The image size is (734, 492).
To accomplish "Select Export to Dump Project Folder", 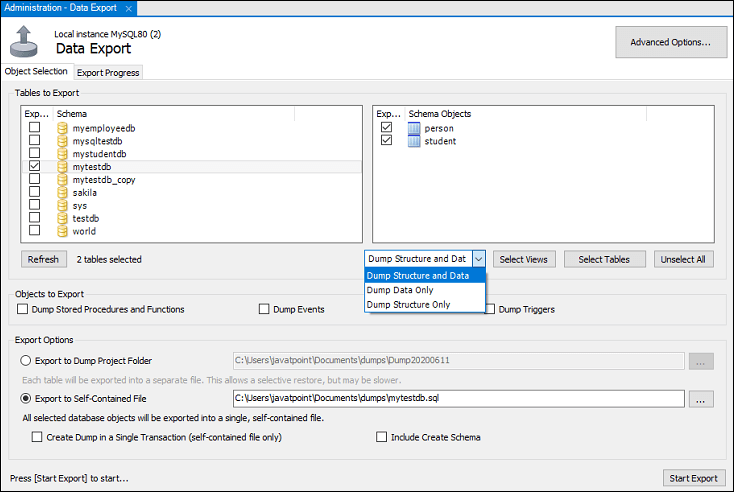I will [x=26, y=360].
